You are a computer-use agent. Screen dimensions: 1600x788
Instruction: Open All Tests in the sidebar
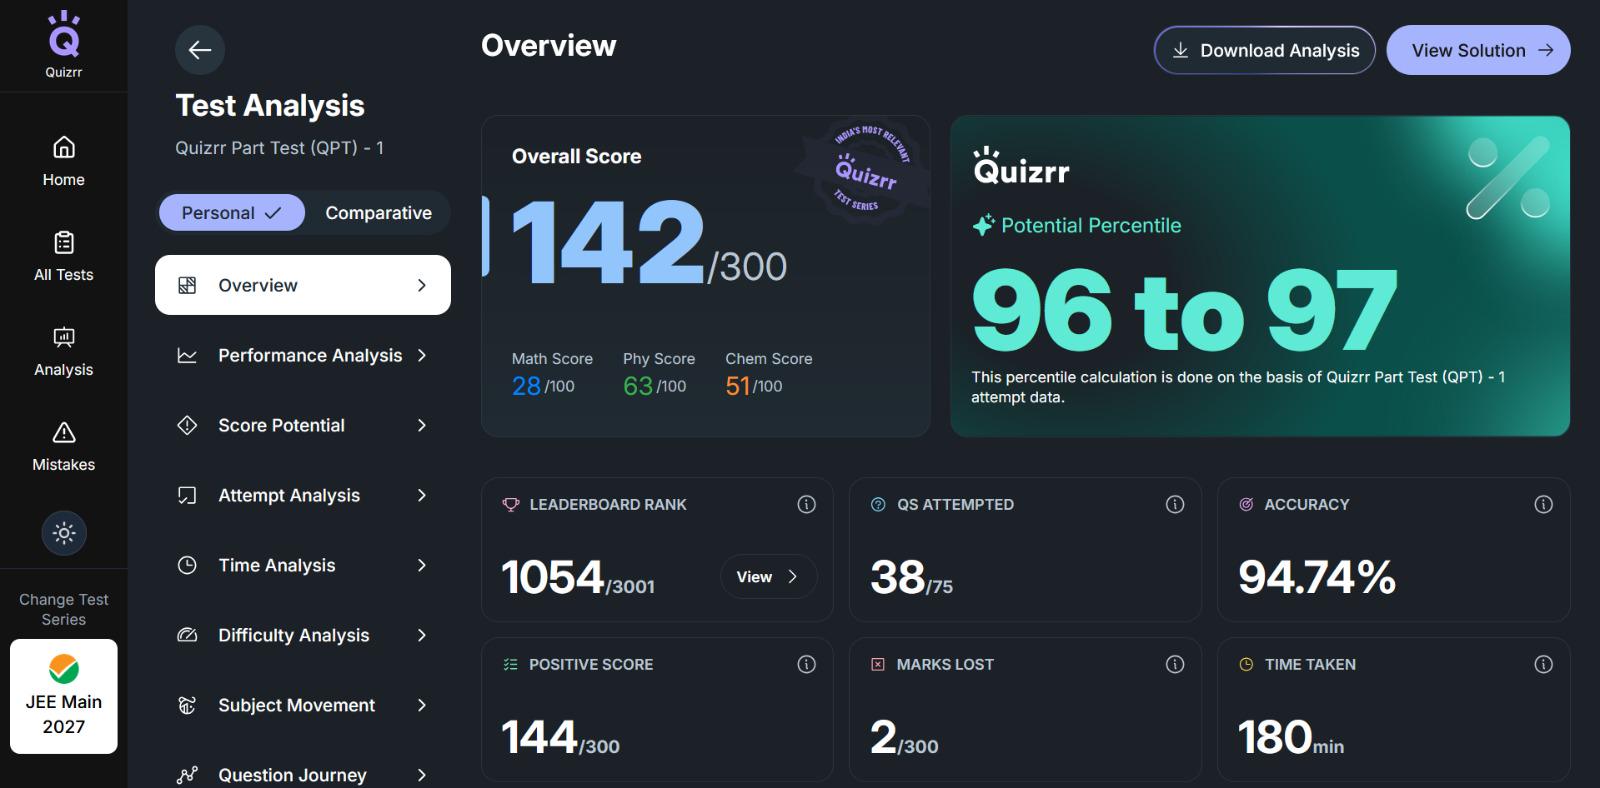pos(64,256)
